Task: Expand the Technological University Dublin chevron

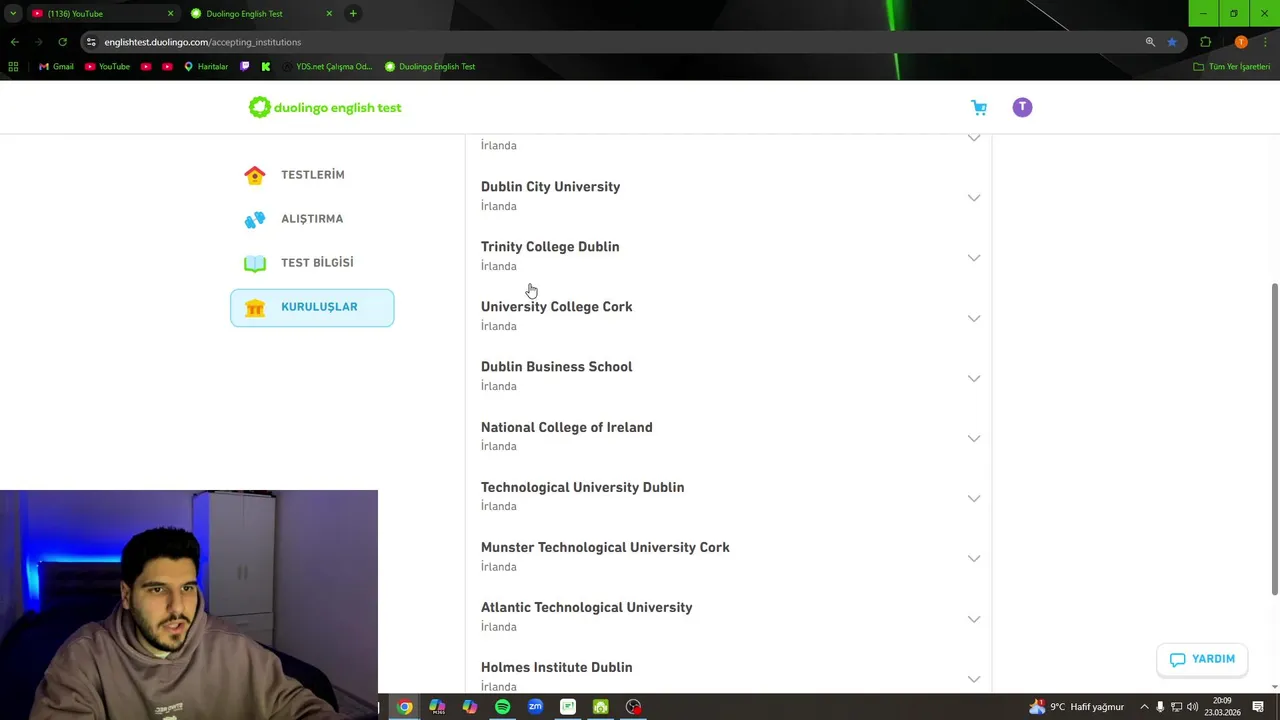Action: click(x=974, y=498)
